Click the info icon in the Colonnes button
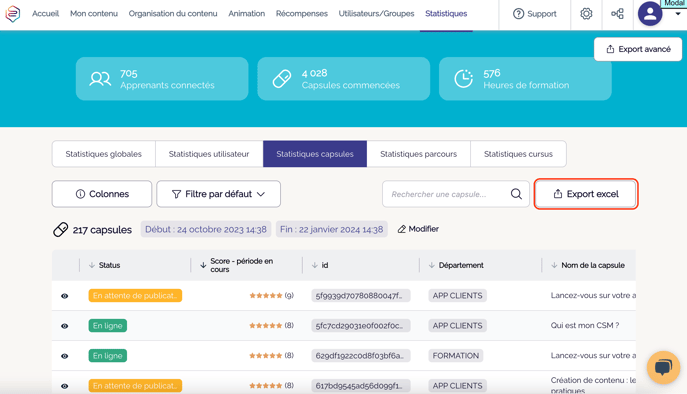The image size is (687, 394). [x=80, y=194]
